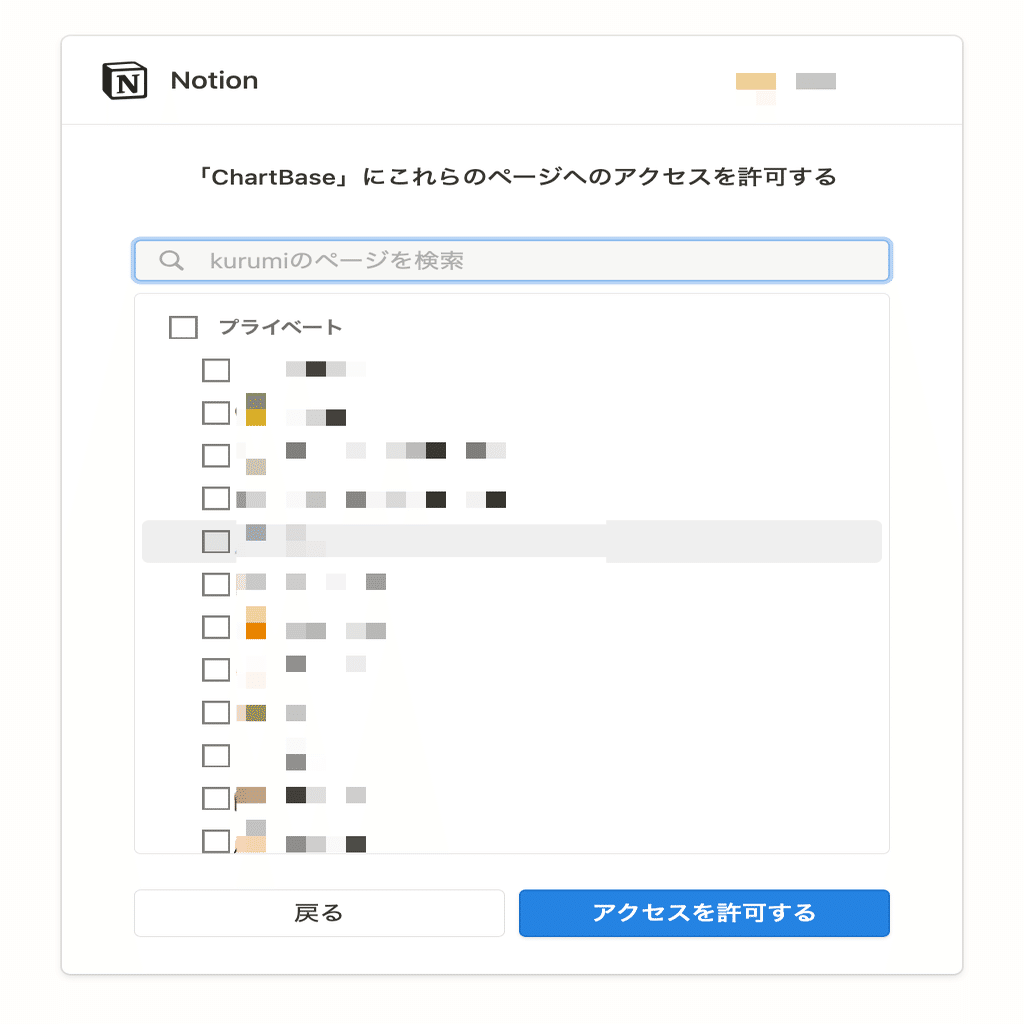The height and width of the screenshot is (1024, 1024).
Task: Click the blurred yellow account item in header
Action: [x=756, y=82]
